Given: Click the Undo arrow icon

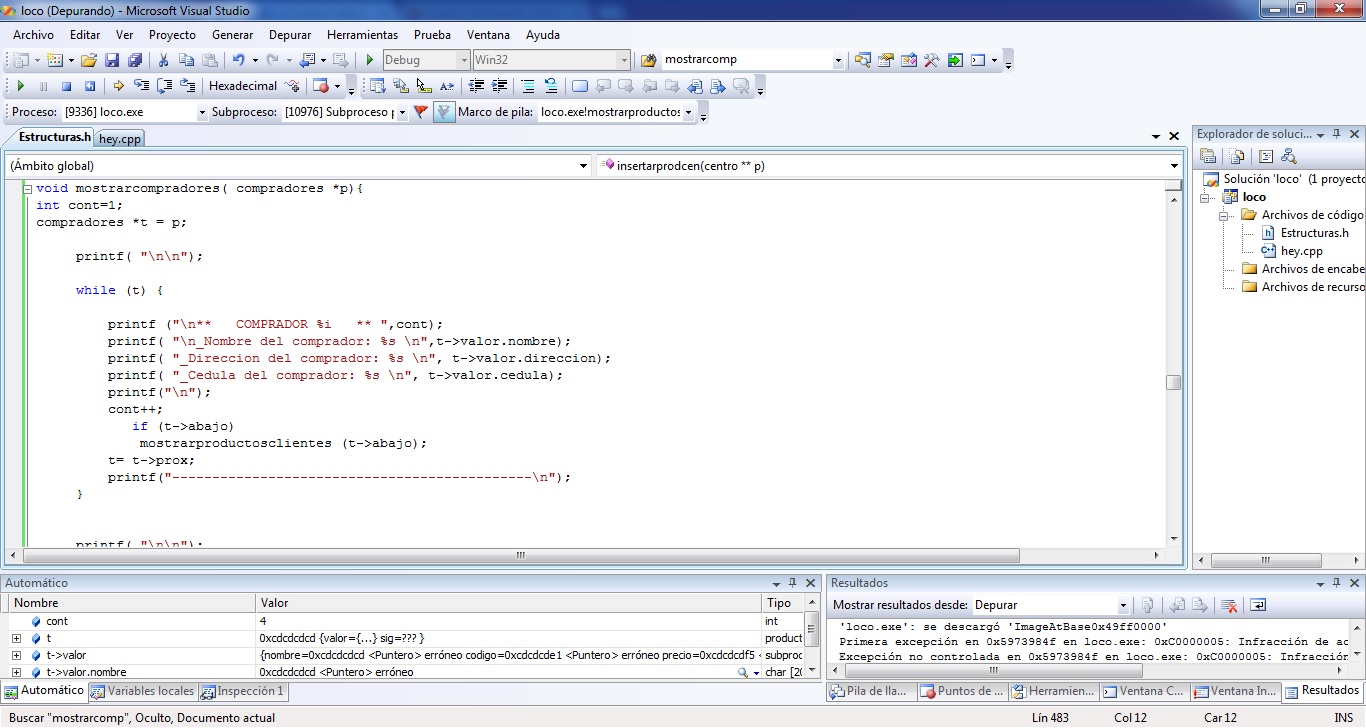Looking at the screenshot, I should coord(239,61).
